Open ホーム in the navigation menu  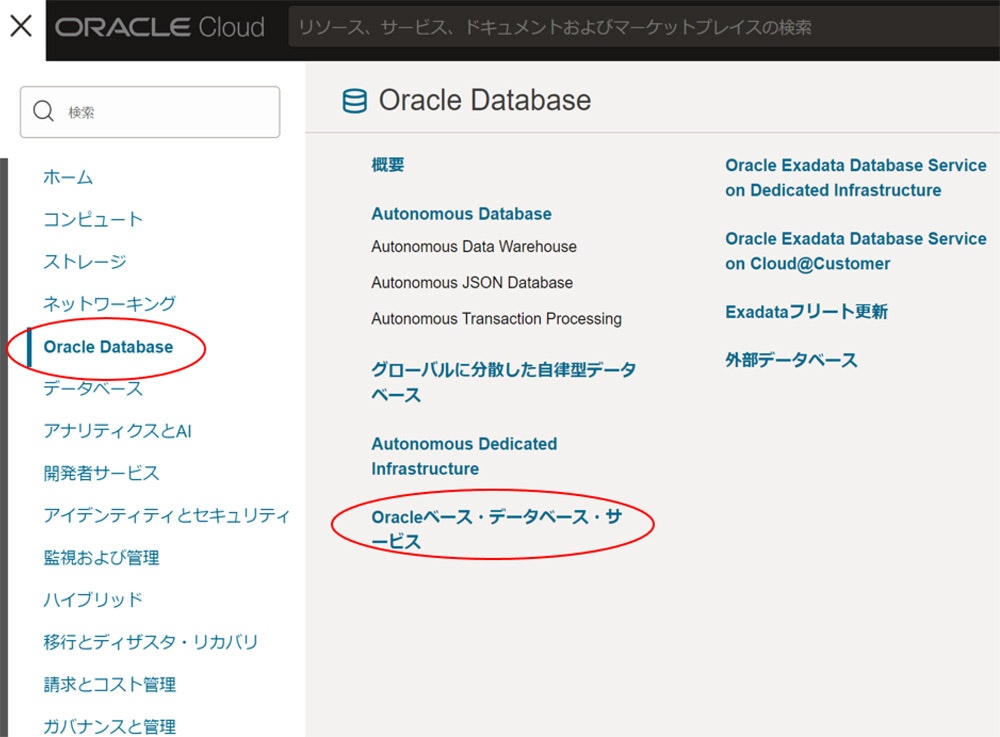(x=68, y=177)
